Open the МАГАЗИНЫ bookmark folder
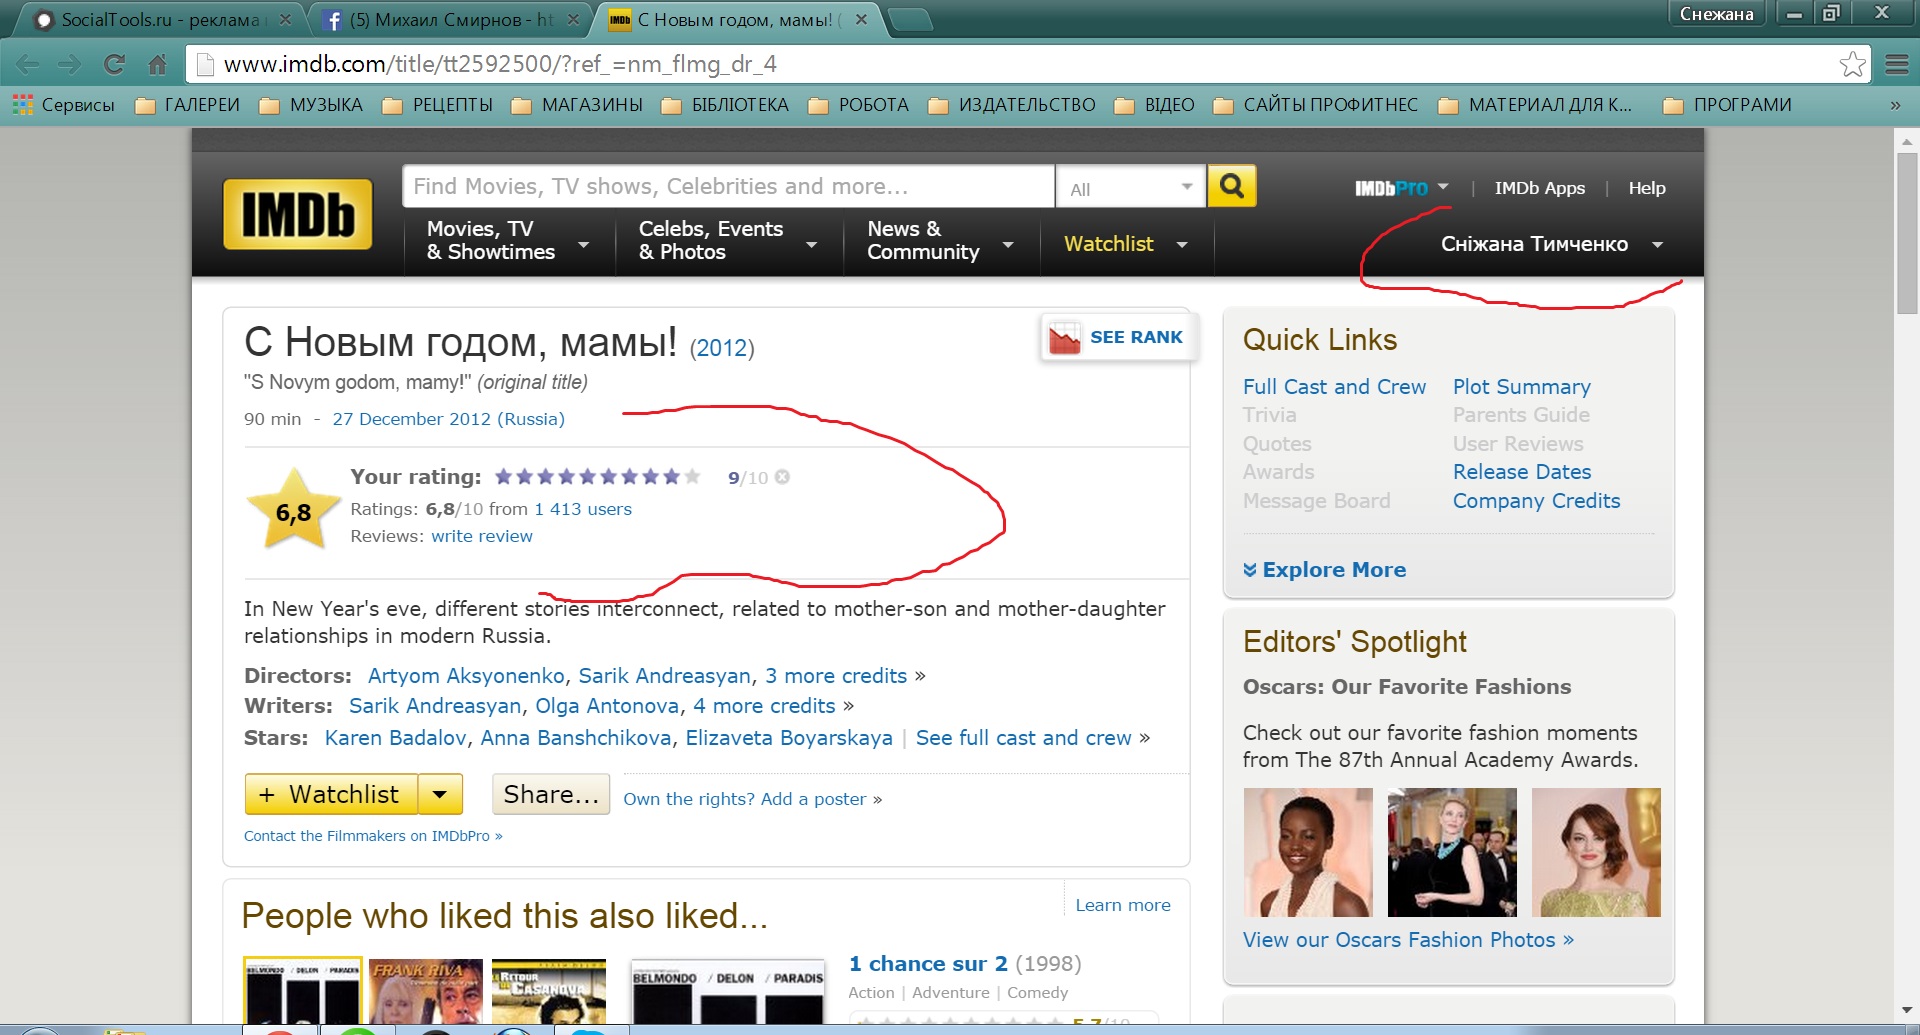The height and width of the screenshot is (1035, 1920). click(576, 105)
